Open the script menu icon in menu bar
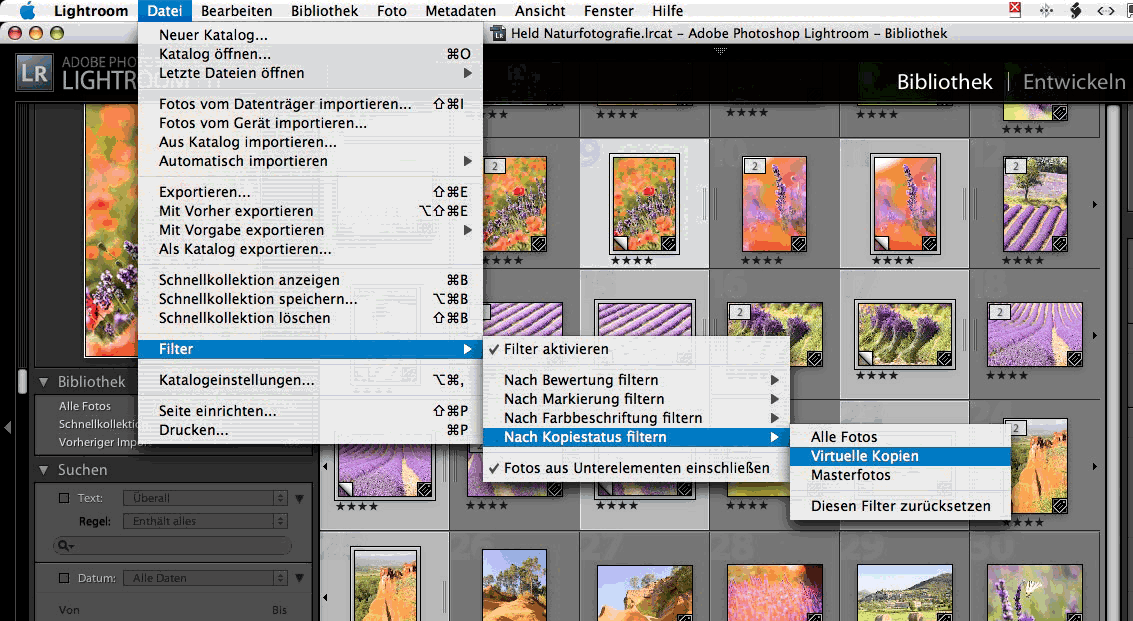The height and width of the screenshot is (621, 1133). [x=1075, y=10]
